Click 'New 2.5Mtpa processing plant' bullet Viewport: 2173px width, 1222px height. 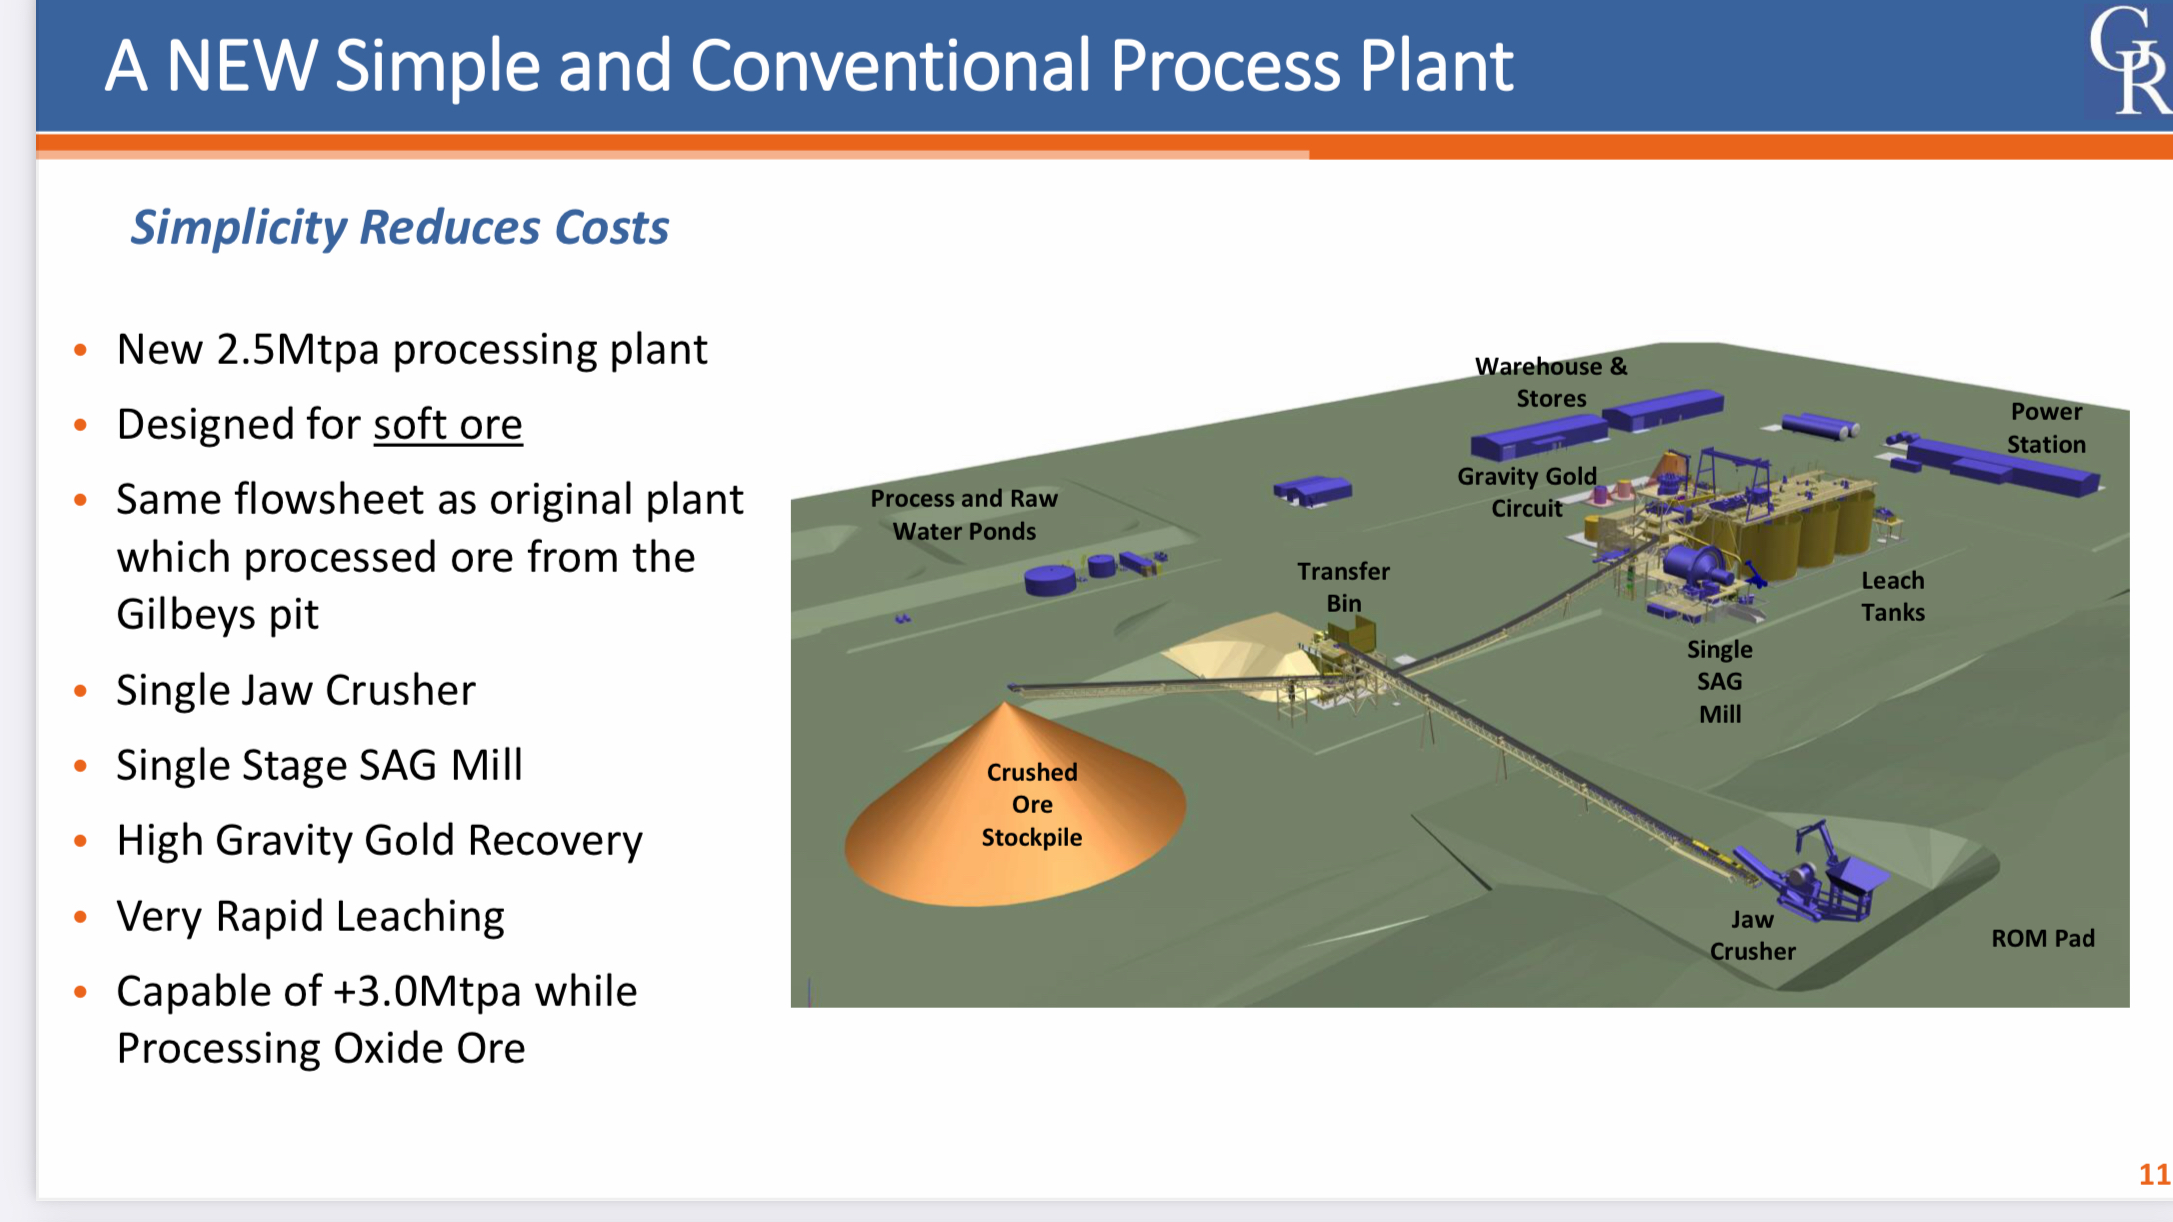(x=412, y=350)
